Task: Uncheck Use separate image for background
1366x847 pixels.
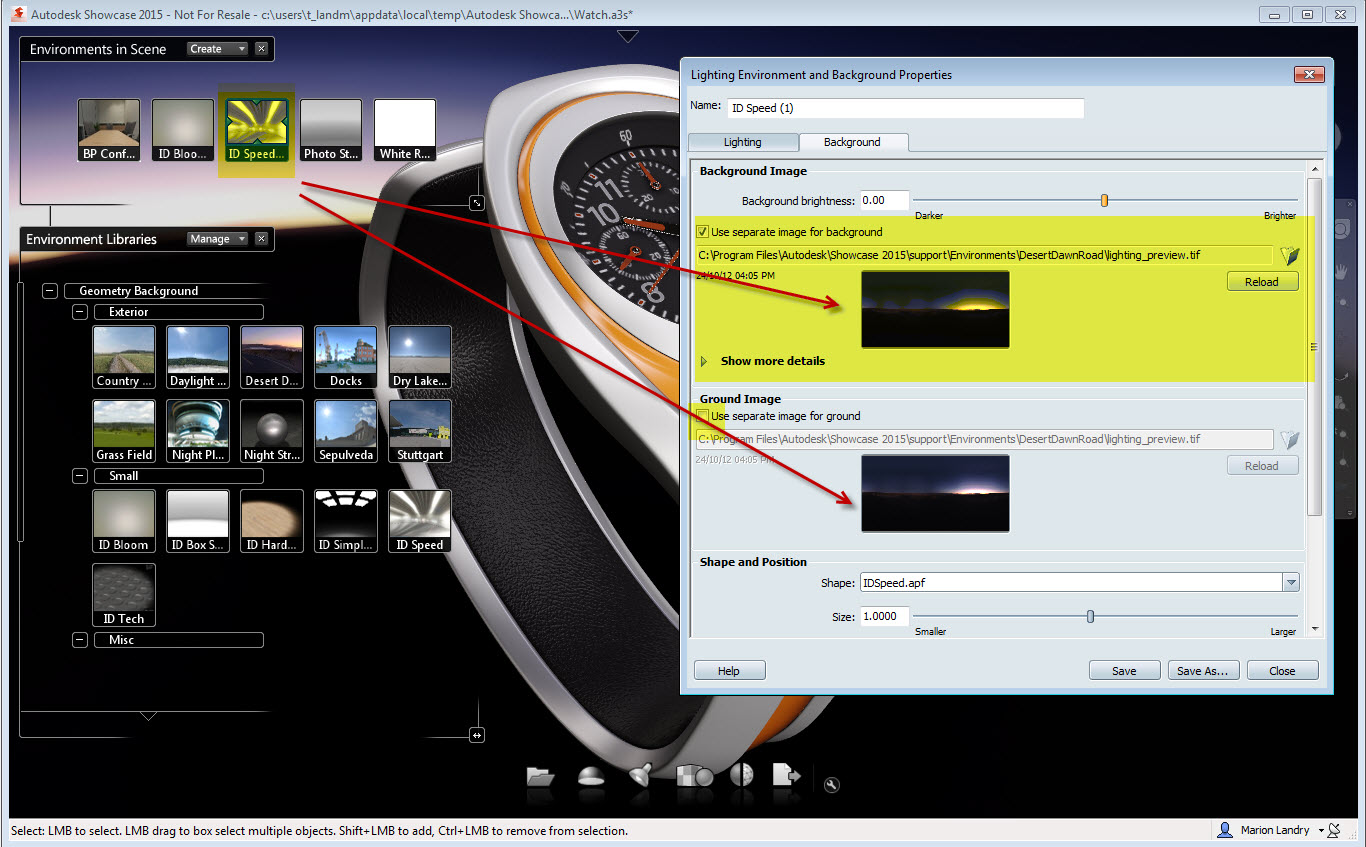Action: pos(703,232)
